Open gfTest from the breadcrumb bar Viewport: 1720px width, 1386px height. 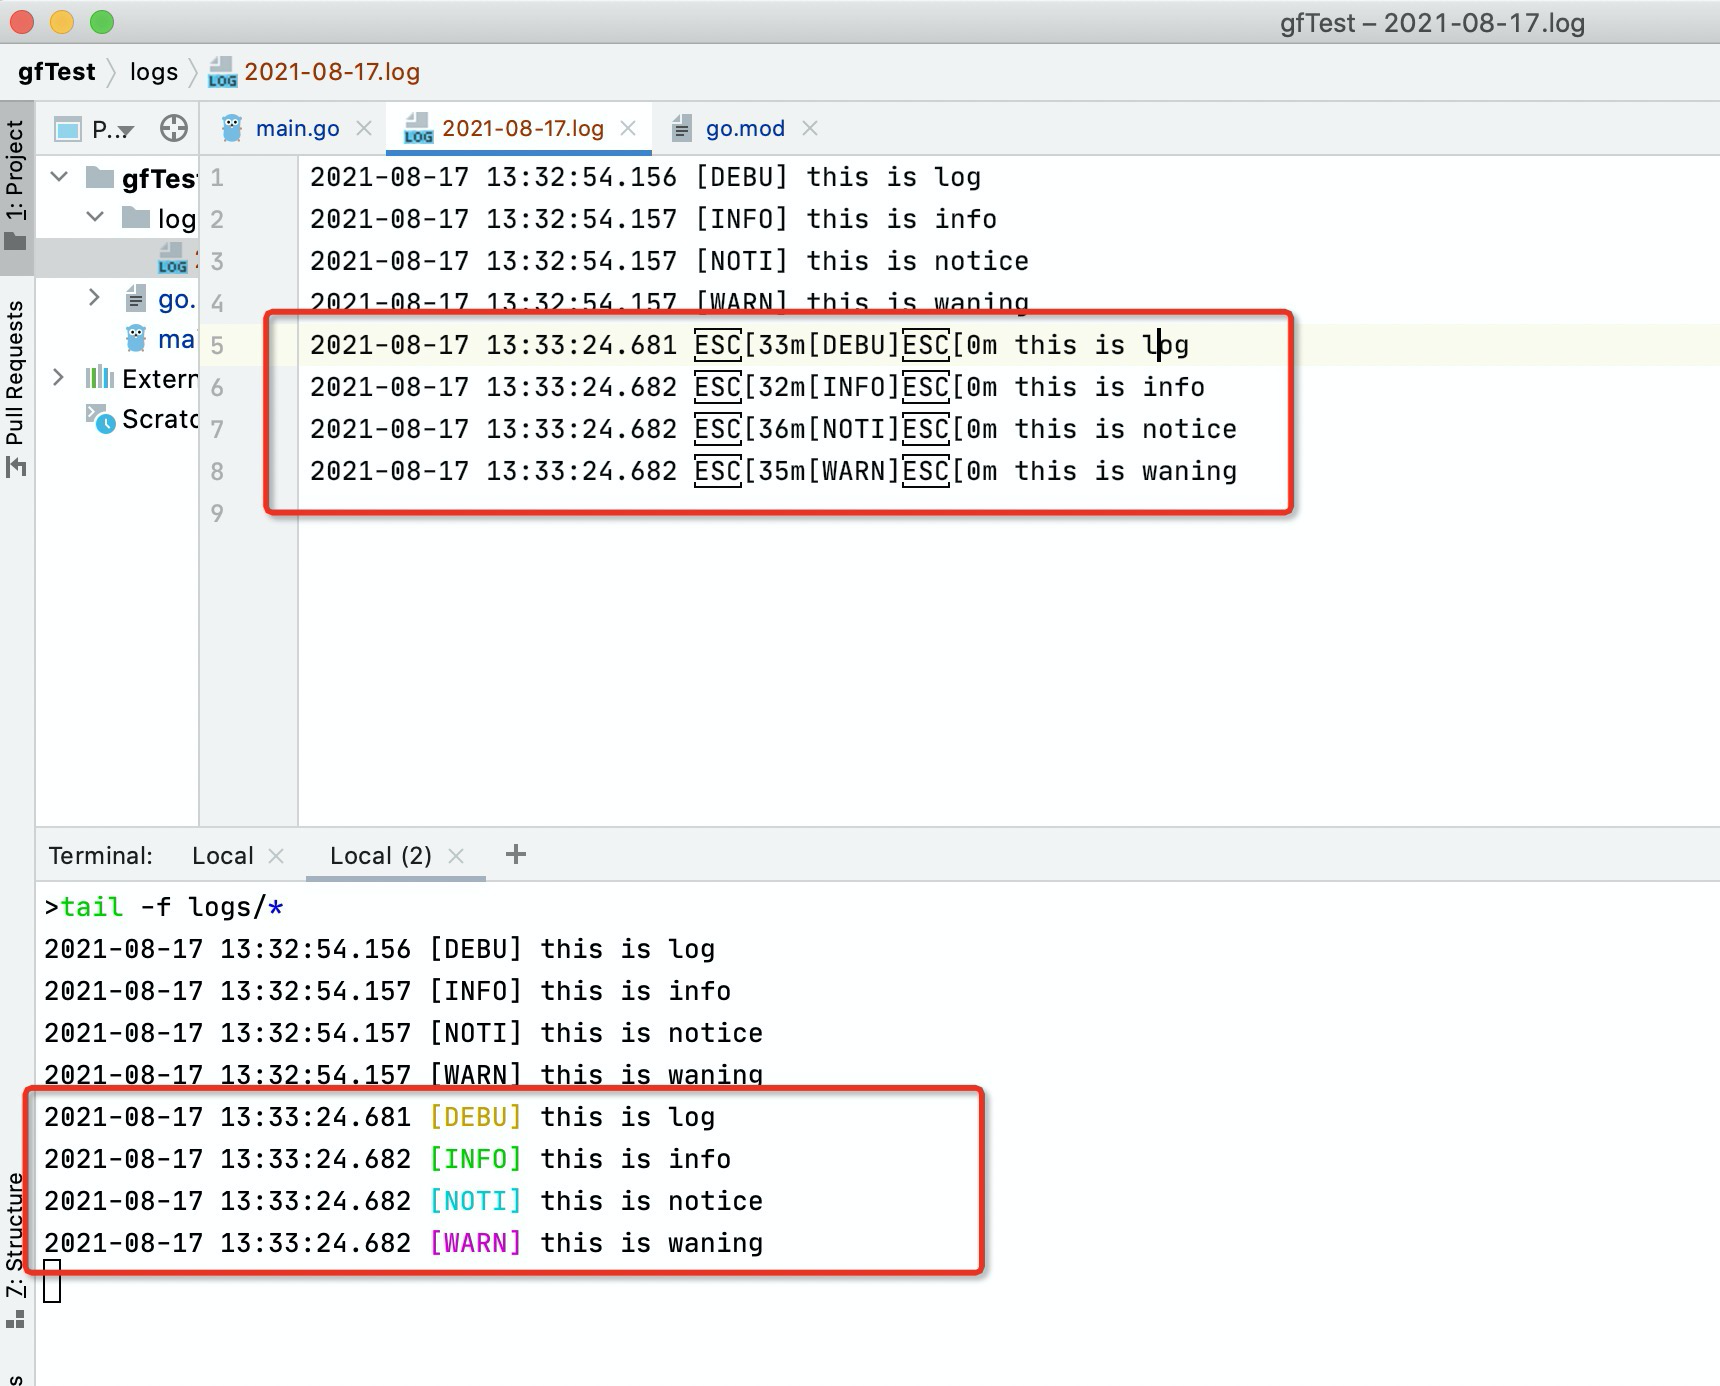click(55, 71)
